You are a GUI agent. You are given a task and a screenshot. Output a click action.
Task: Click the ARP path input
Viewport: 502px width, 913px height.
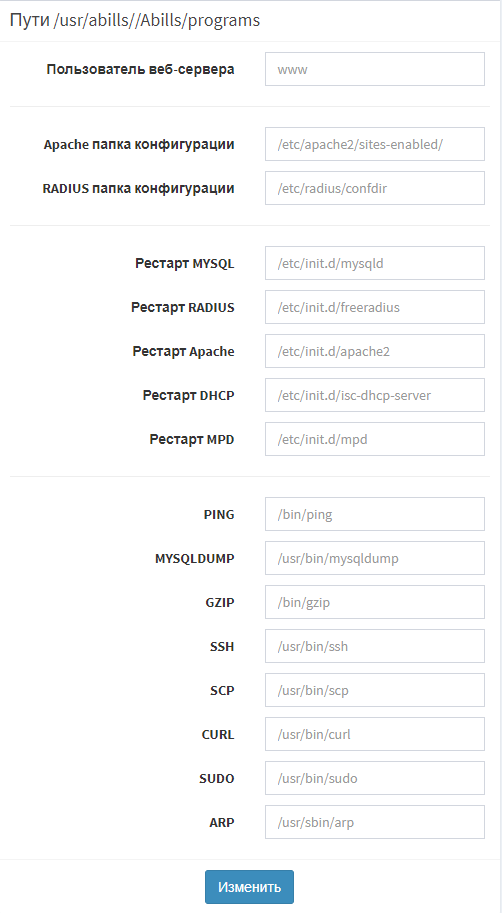374,822
